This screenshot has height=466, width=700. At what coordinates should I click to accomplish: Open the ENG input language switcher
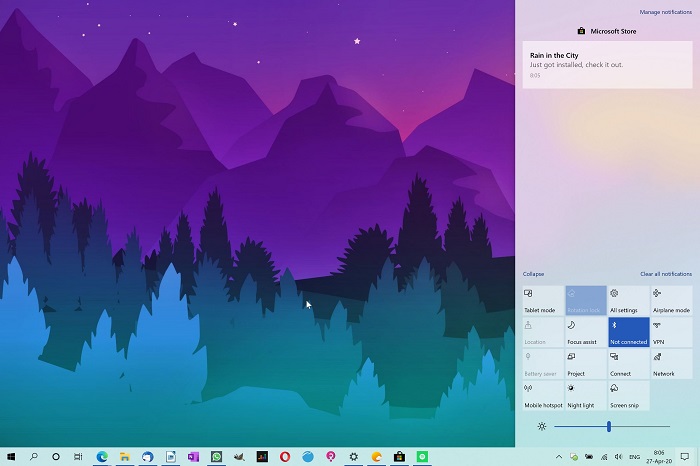[636, 456]
